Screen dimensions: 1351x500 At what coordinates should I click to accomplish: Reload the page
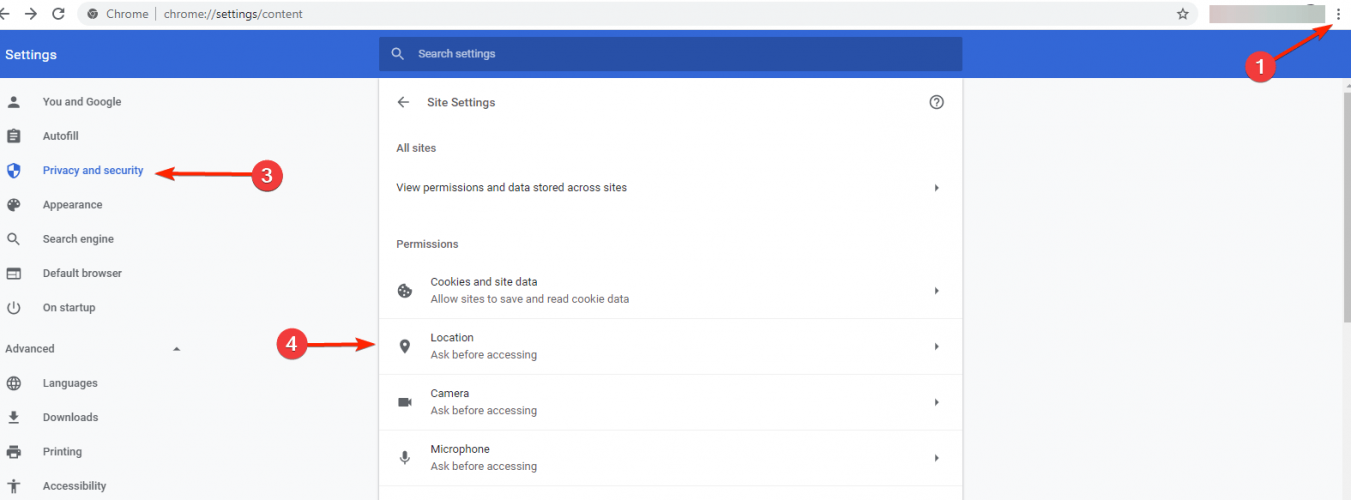pos(58,14)
